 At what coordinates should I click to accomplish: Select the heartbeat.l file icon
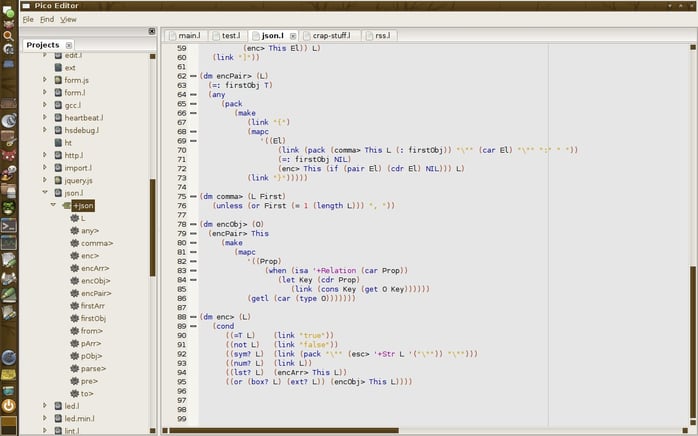coord(58,118)
